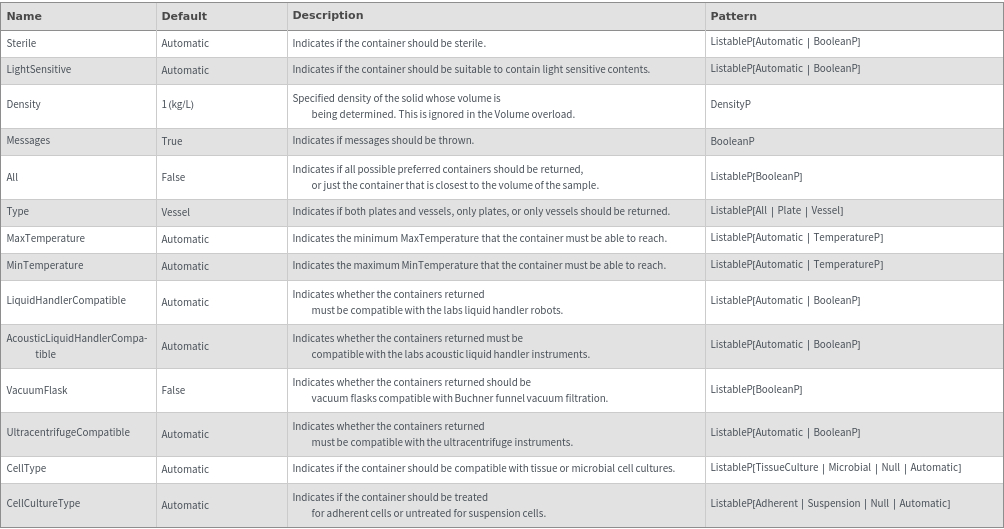This screenshot has width=1004, height=529.
Task: Click the Density default value 1 (kg/L)
Action: tap(178, 105)
